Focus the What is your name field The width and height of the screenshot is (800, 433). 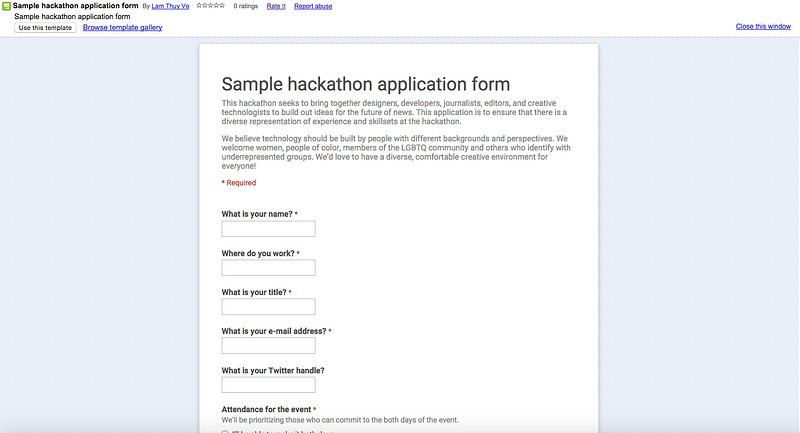coord(268,228)
